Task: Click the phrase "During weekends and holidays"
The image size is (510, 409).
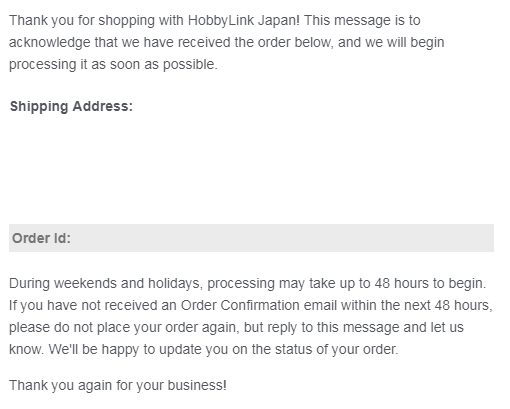Action: click(104, 283)
